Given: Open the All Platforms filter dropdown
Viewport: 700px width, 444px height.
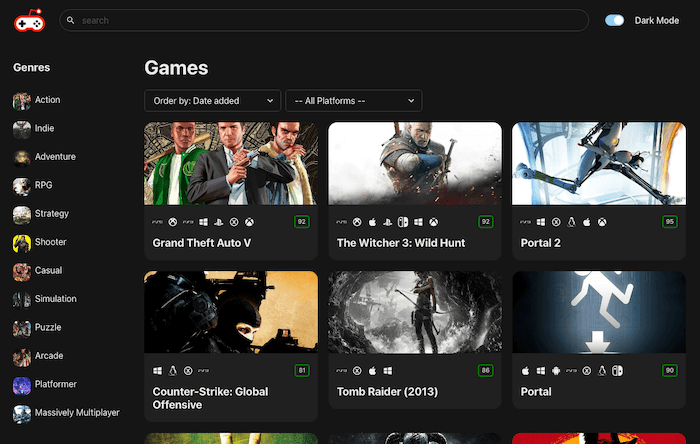Looking at the screenshot, I should point(354,101).
